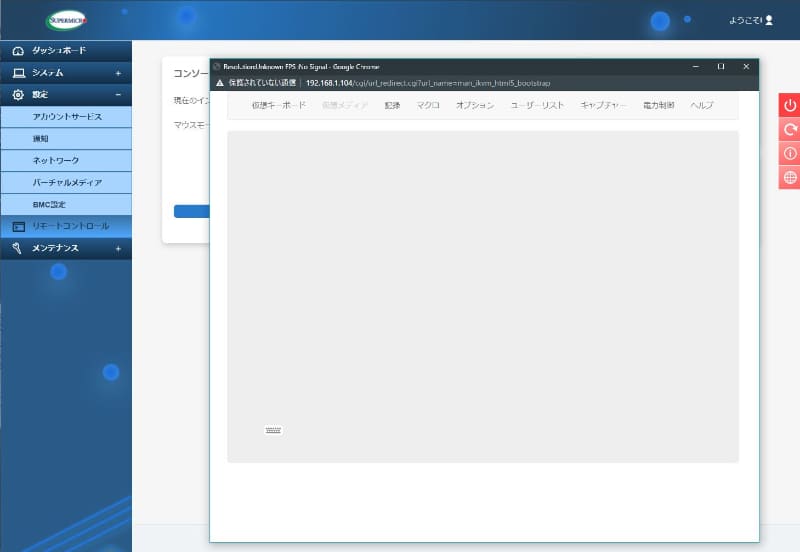Click the red power button icon
Screen dimensions: 800x552
(x=790, y=105)
